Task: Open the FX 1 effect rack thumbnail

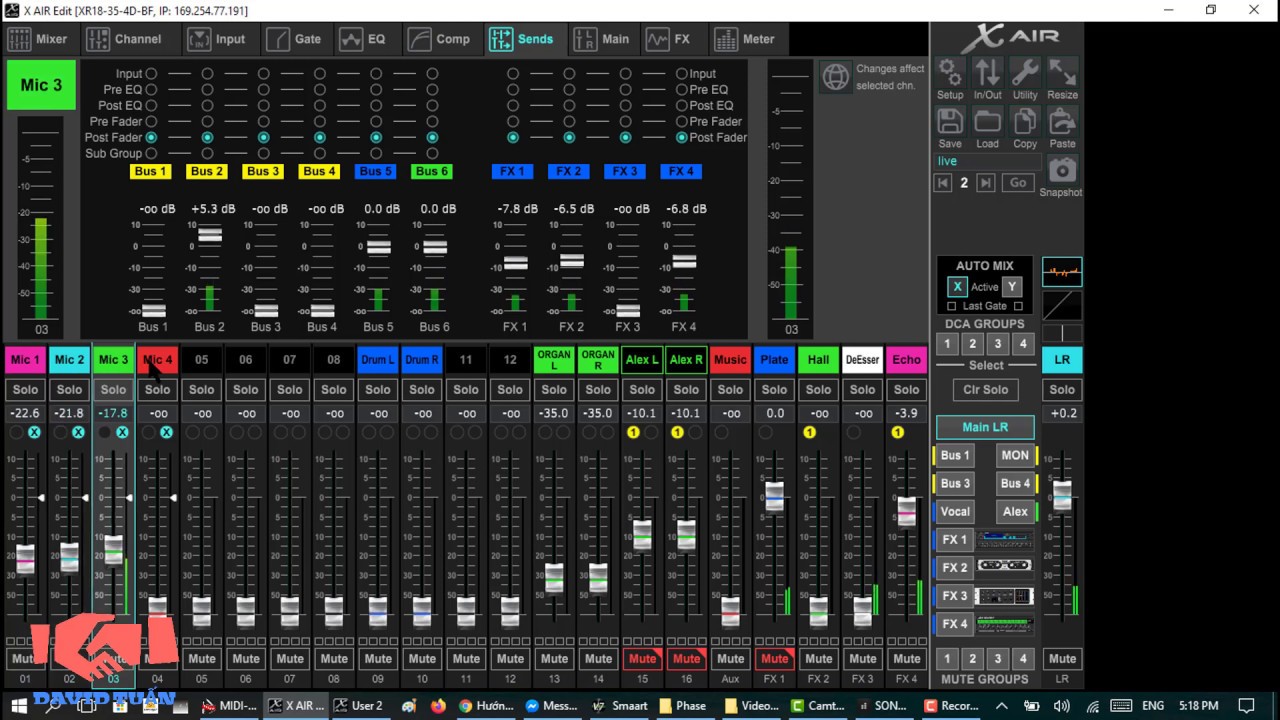Action: (1005, 540)
